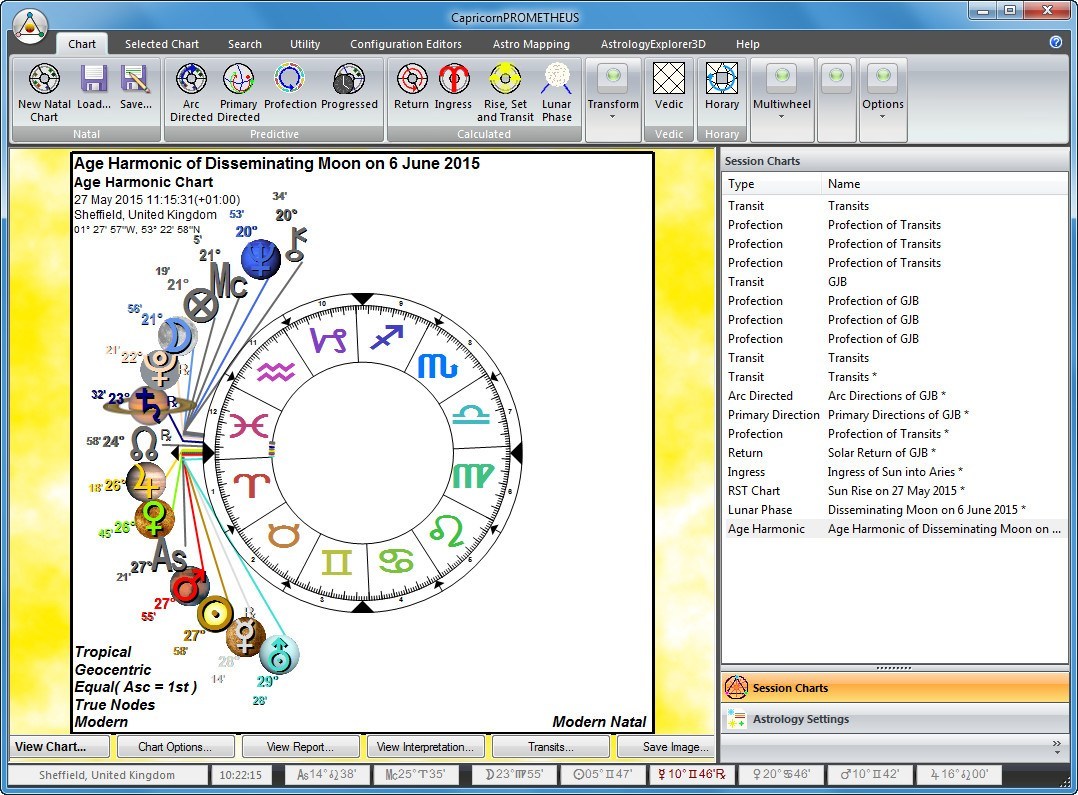
Task: Click the New Natal Chart icon
Action: click(44, 78)
